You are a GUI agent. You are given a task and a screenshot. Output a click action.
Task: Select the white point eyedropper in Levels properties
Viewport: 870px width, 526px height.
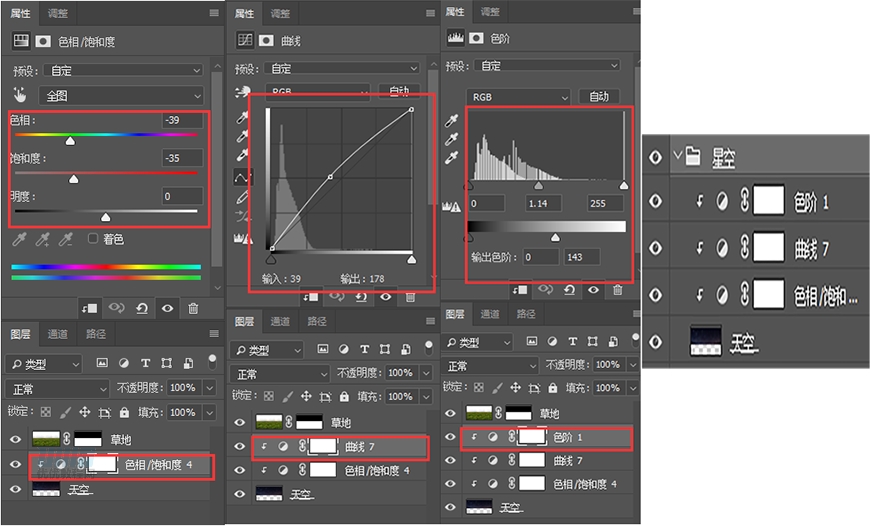point(452,158)
